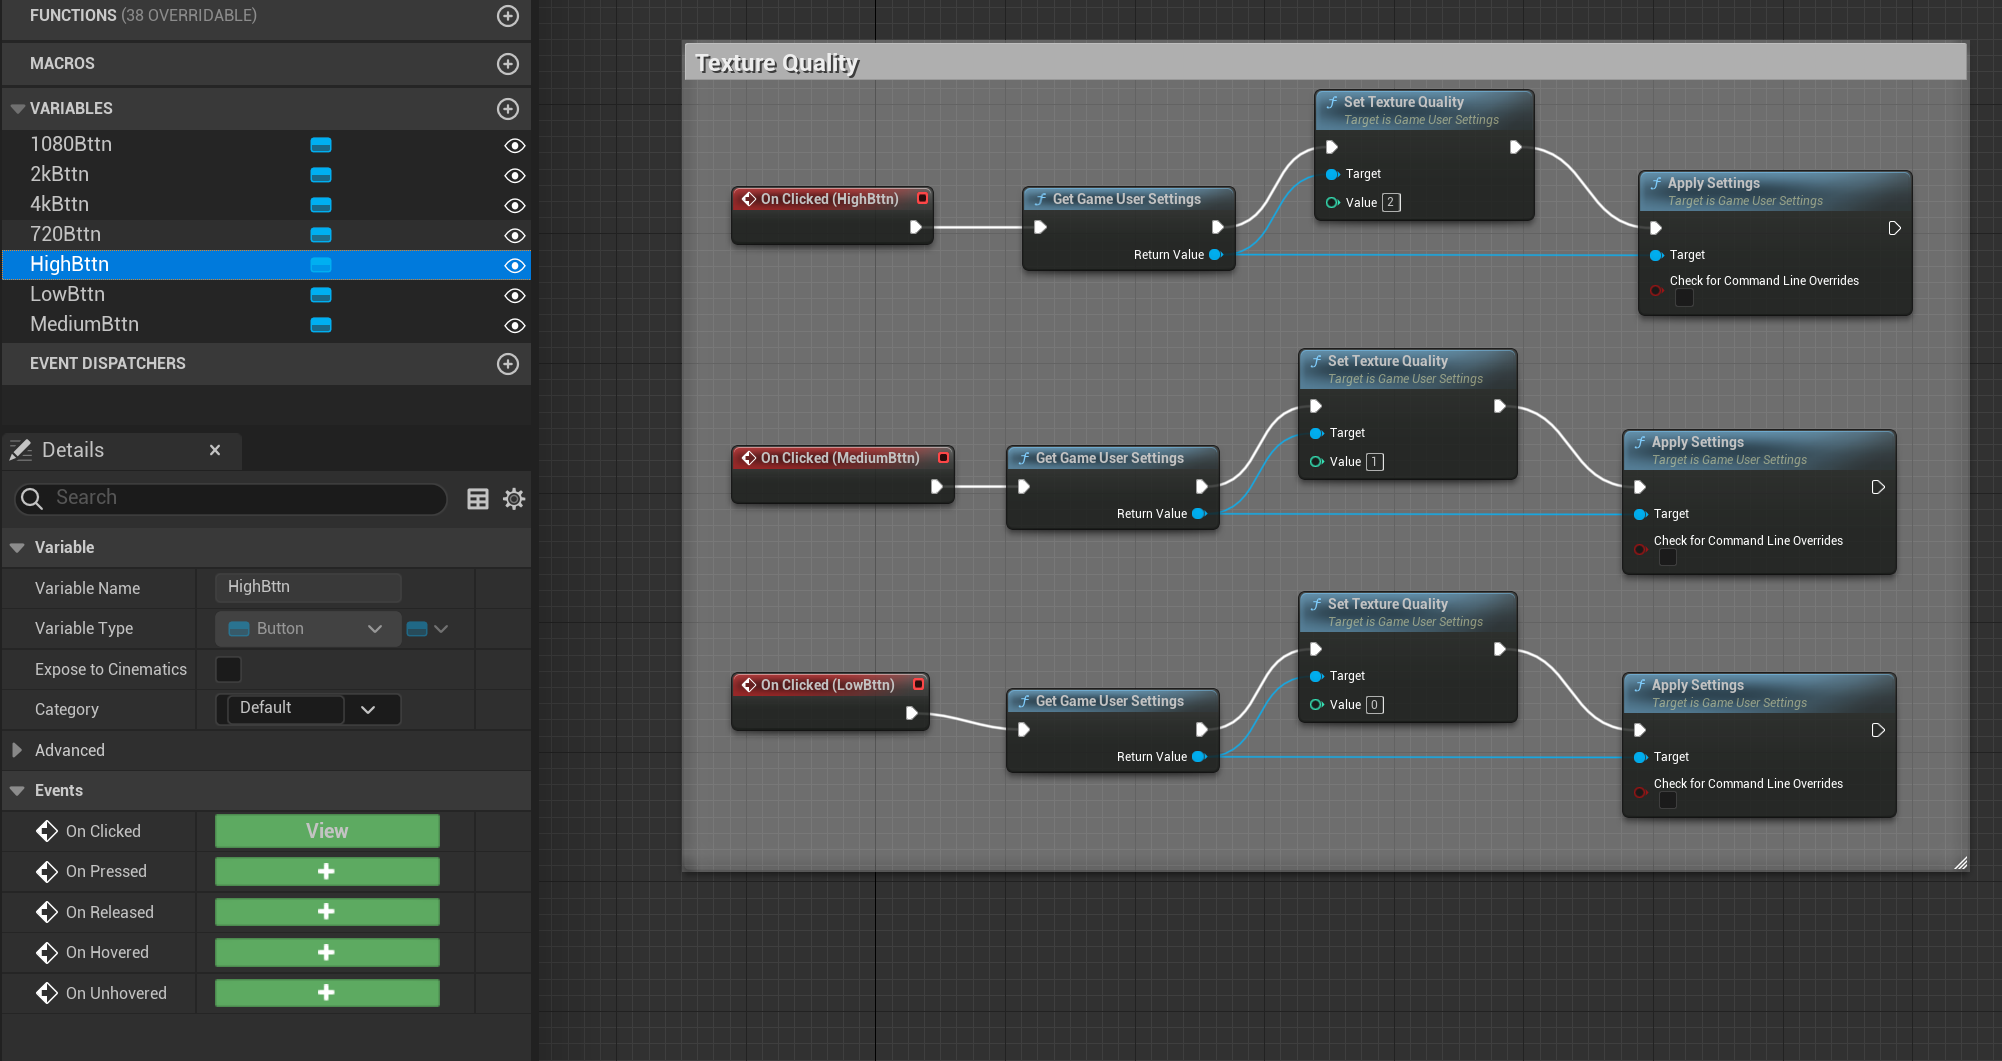Add a new variable with plus icon
The image size is (2002, 1061).
coord(508,109)
